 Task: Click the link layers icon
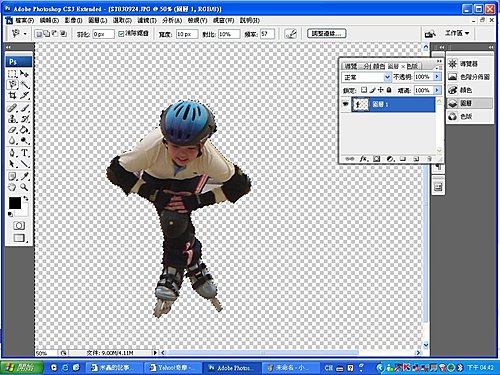click(350, 159)
